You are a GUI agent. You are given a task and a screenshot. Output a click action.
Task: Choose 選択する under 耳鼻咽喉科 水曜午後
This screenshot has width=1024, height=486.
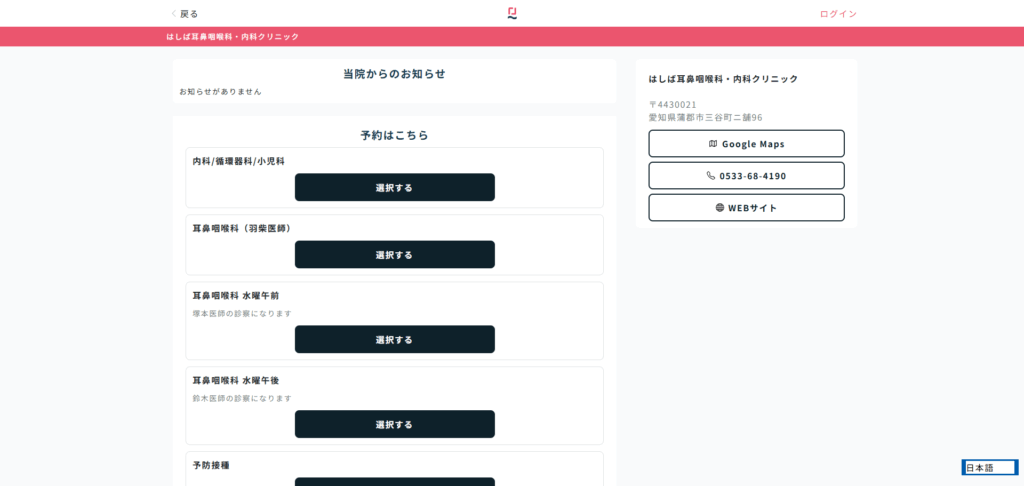(x=394, y=424)
